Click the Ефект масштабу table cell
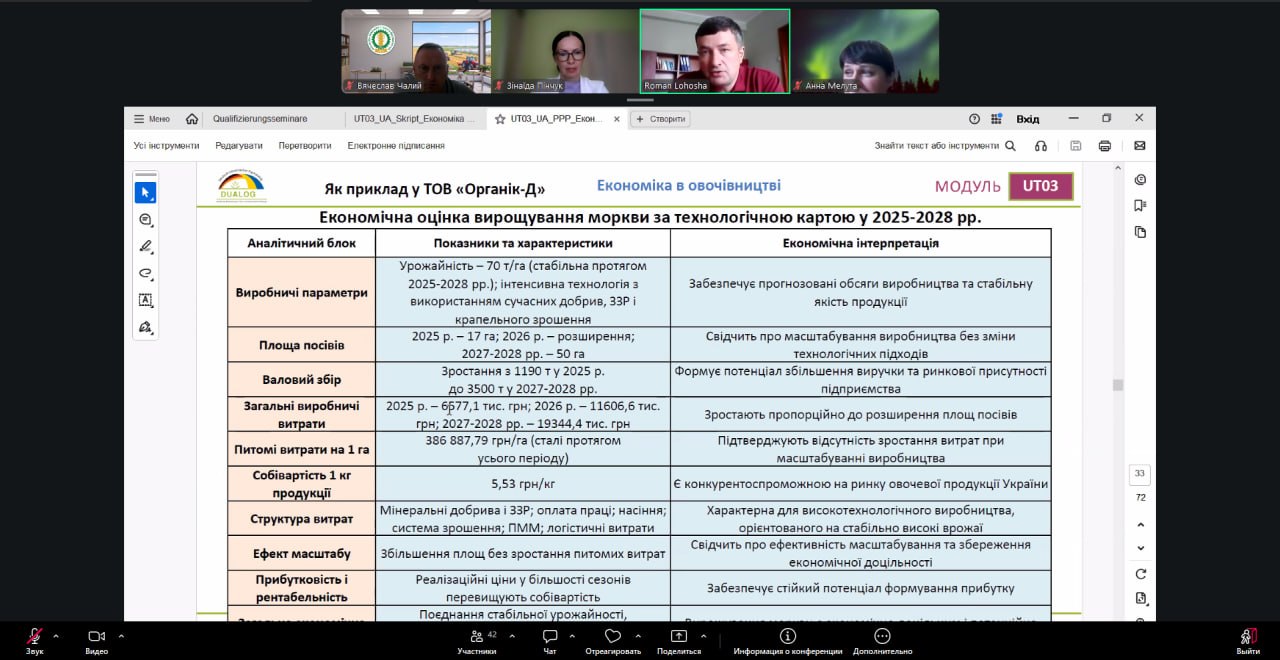Screen dimensions: 1280x660 302,553
